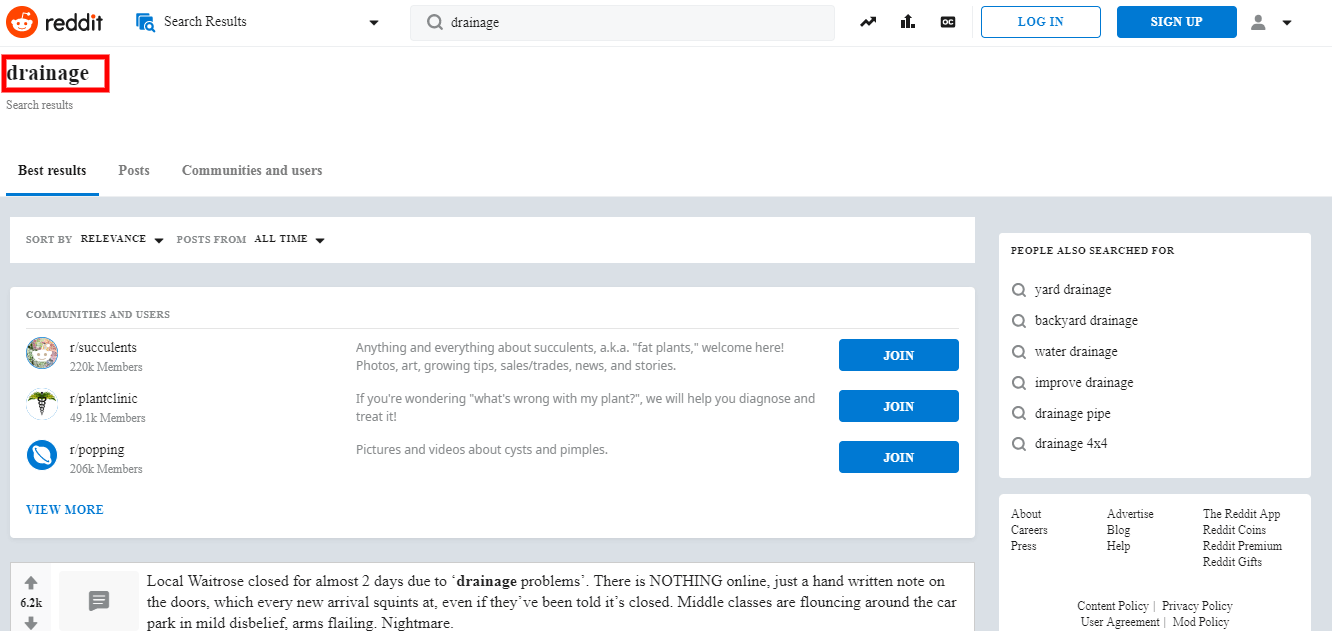Search for improve drainage suggestion
1332x631 pixels.
click(x=1084, y=383)
